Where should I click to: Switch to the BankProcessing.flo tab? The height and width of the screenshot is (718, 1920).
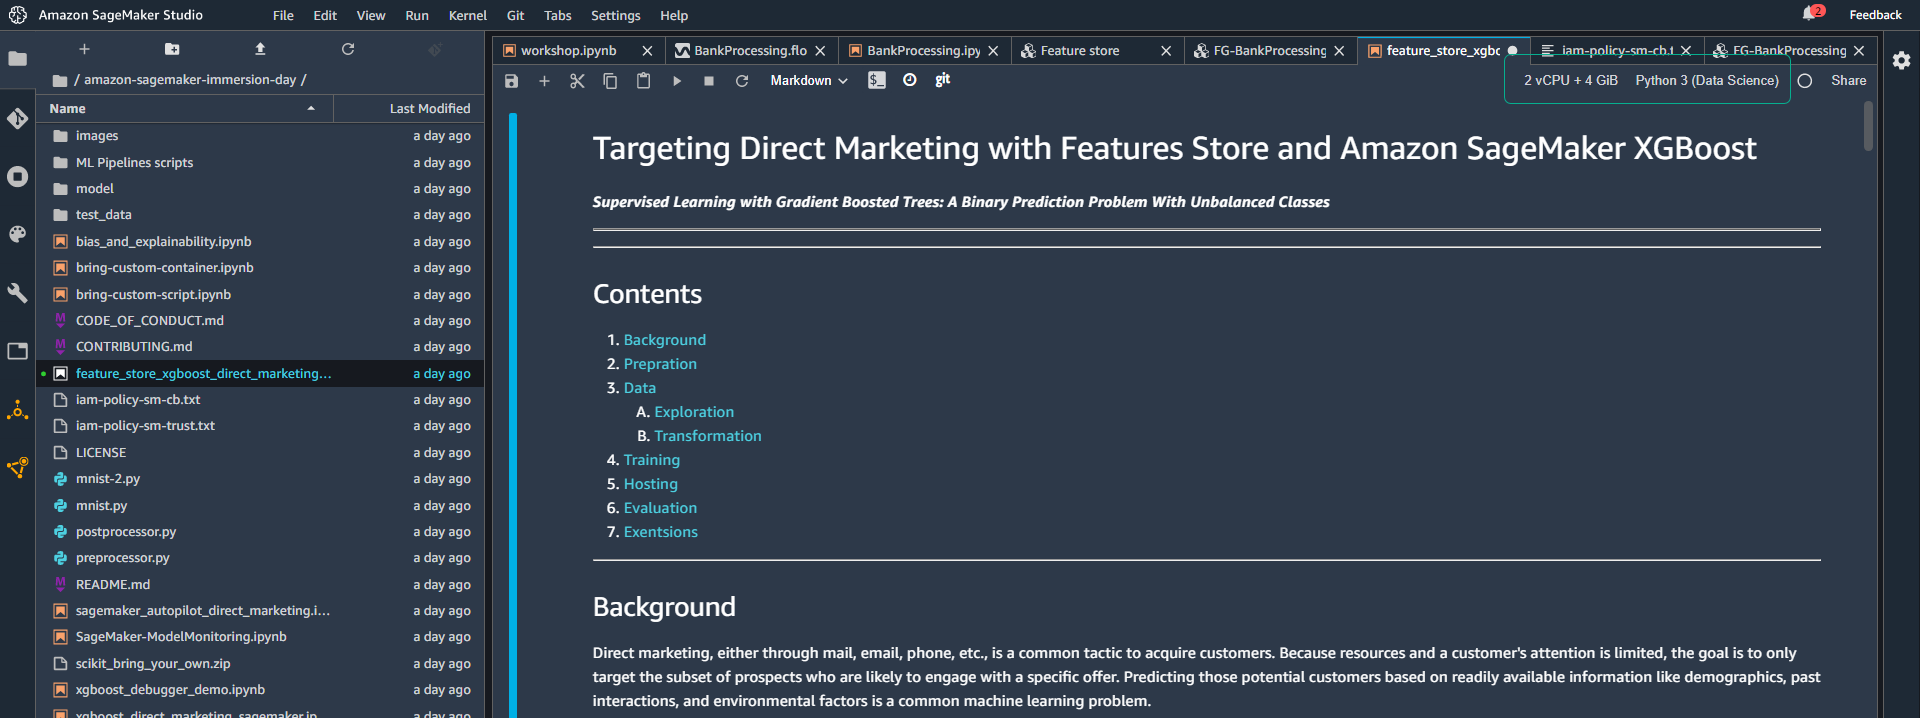coord(751,51)
